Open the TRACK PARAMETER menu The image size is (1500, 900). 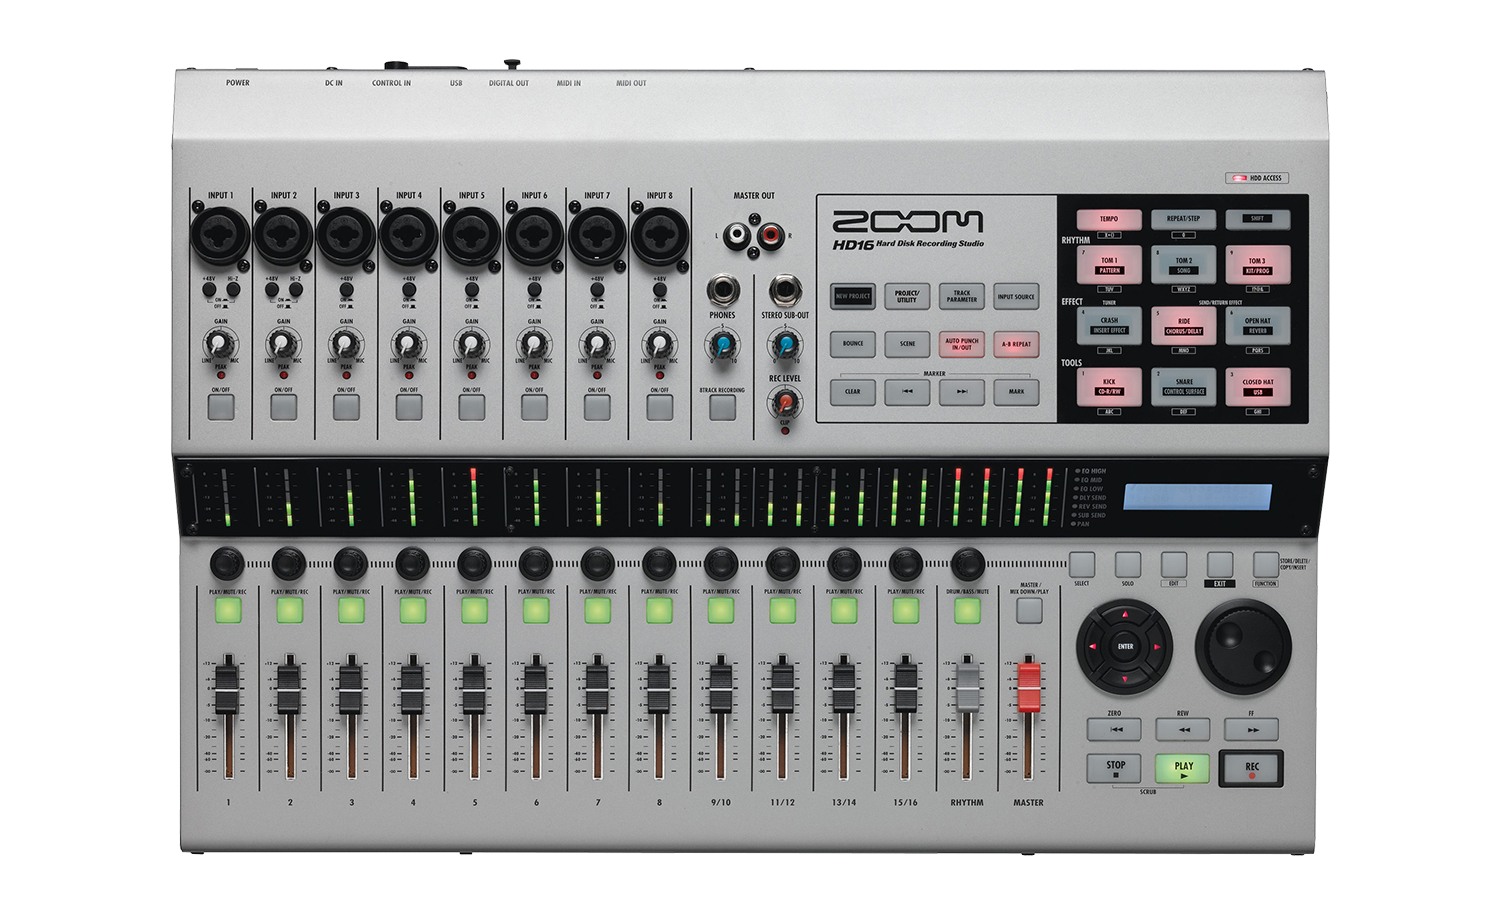(962, 296)
